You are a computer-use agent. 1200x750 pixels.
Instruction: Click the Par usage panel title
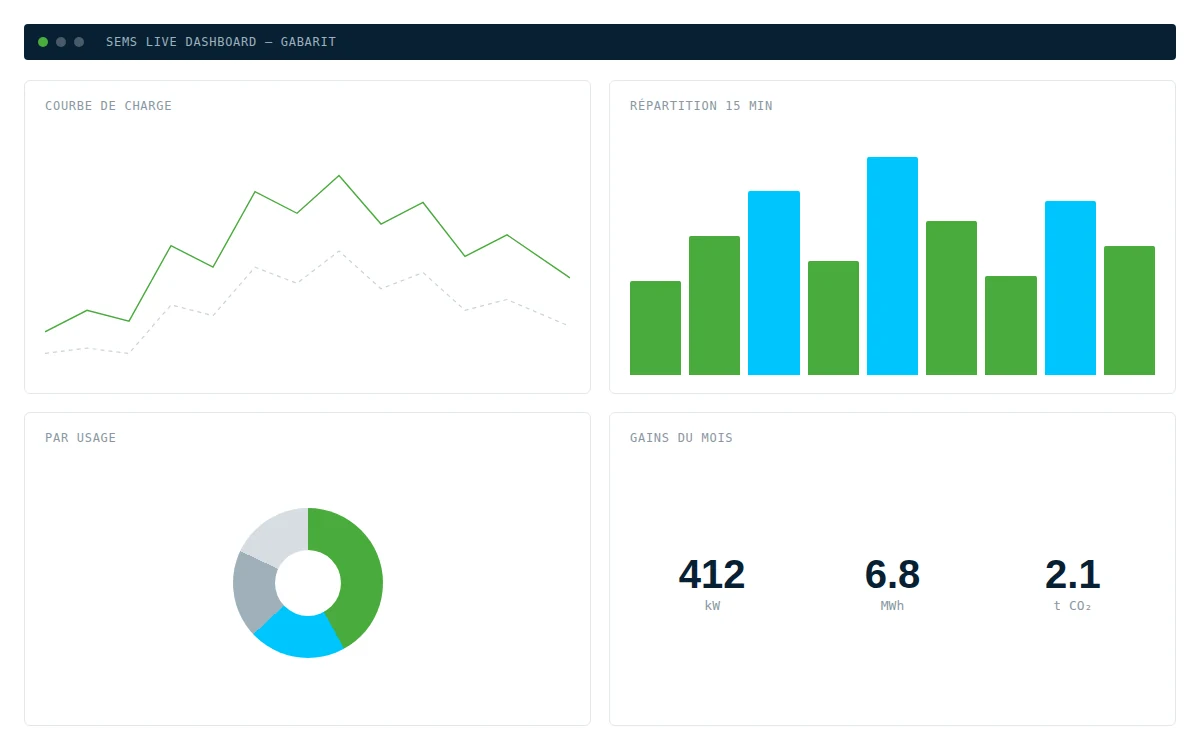tap(80, 438)
